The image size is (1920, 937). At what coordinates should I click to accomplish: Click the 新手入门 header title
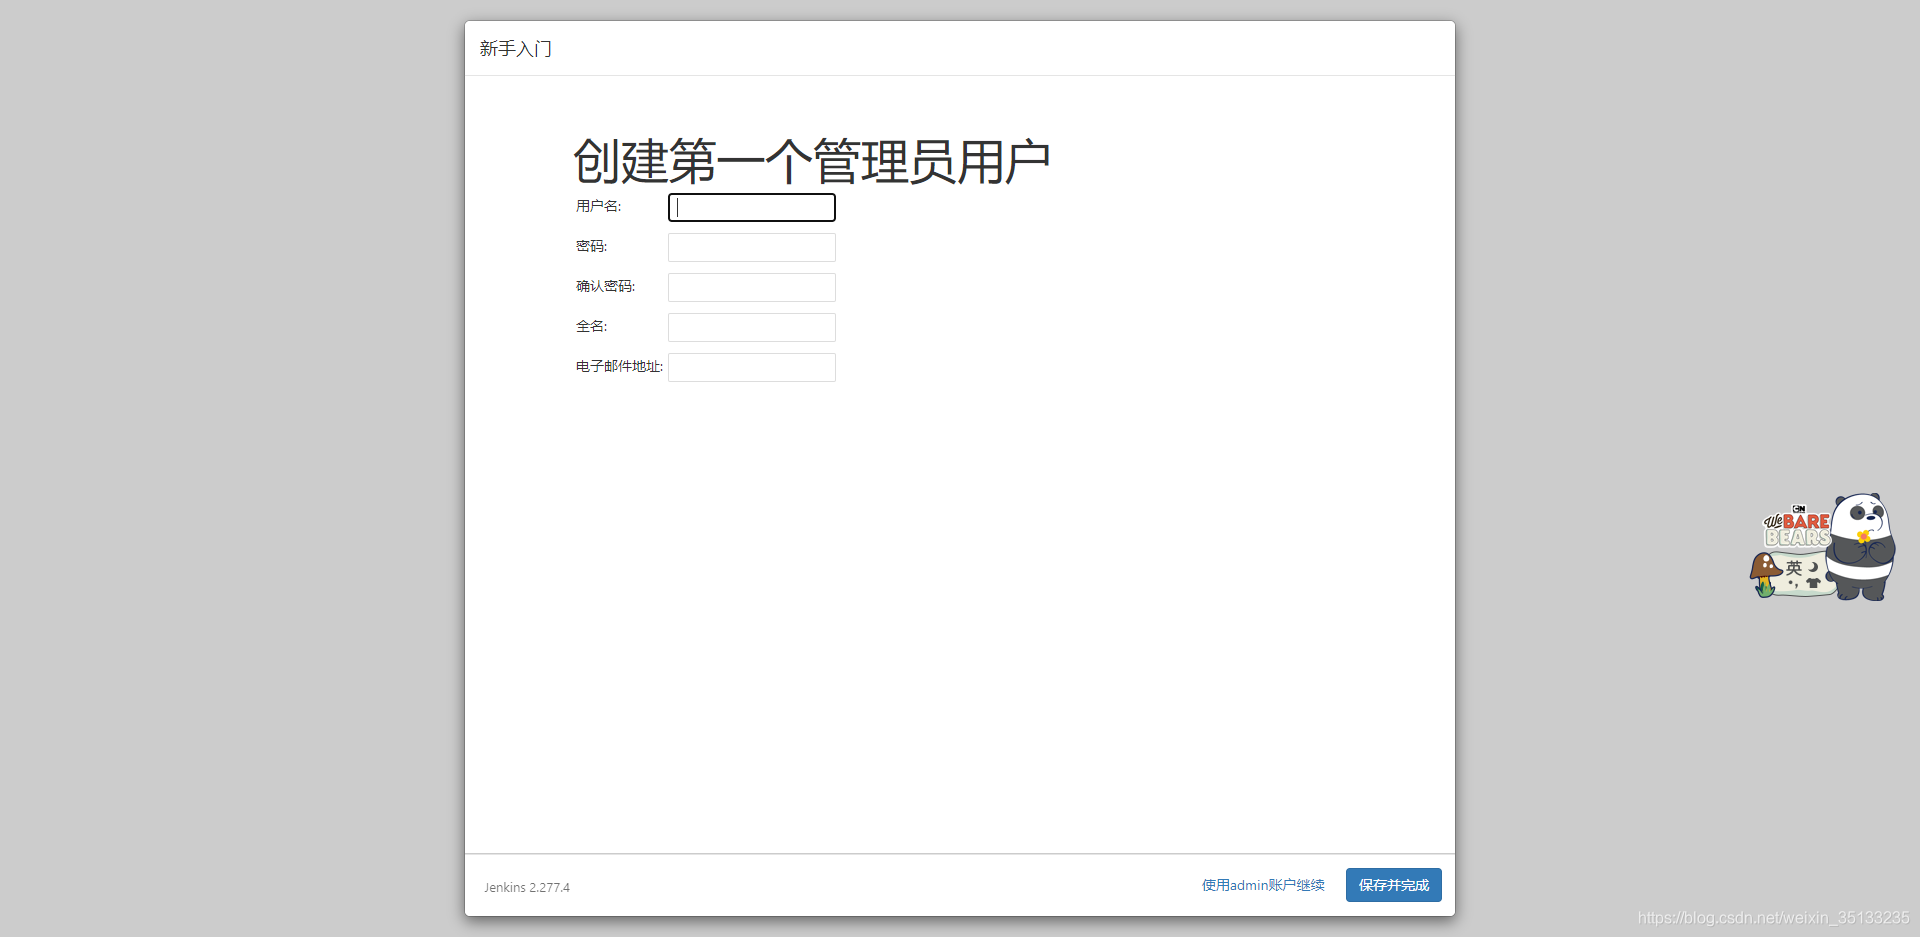point(516,48)
